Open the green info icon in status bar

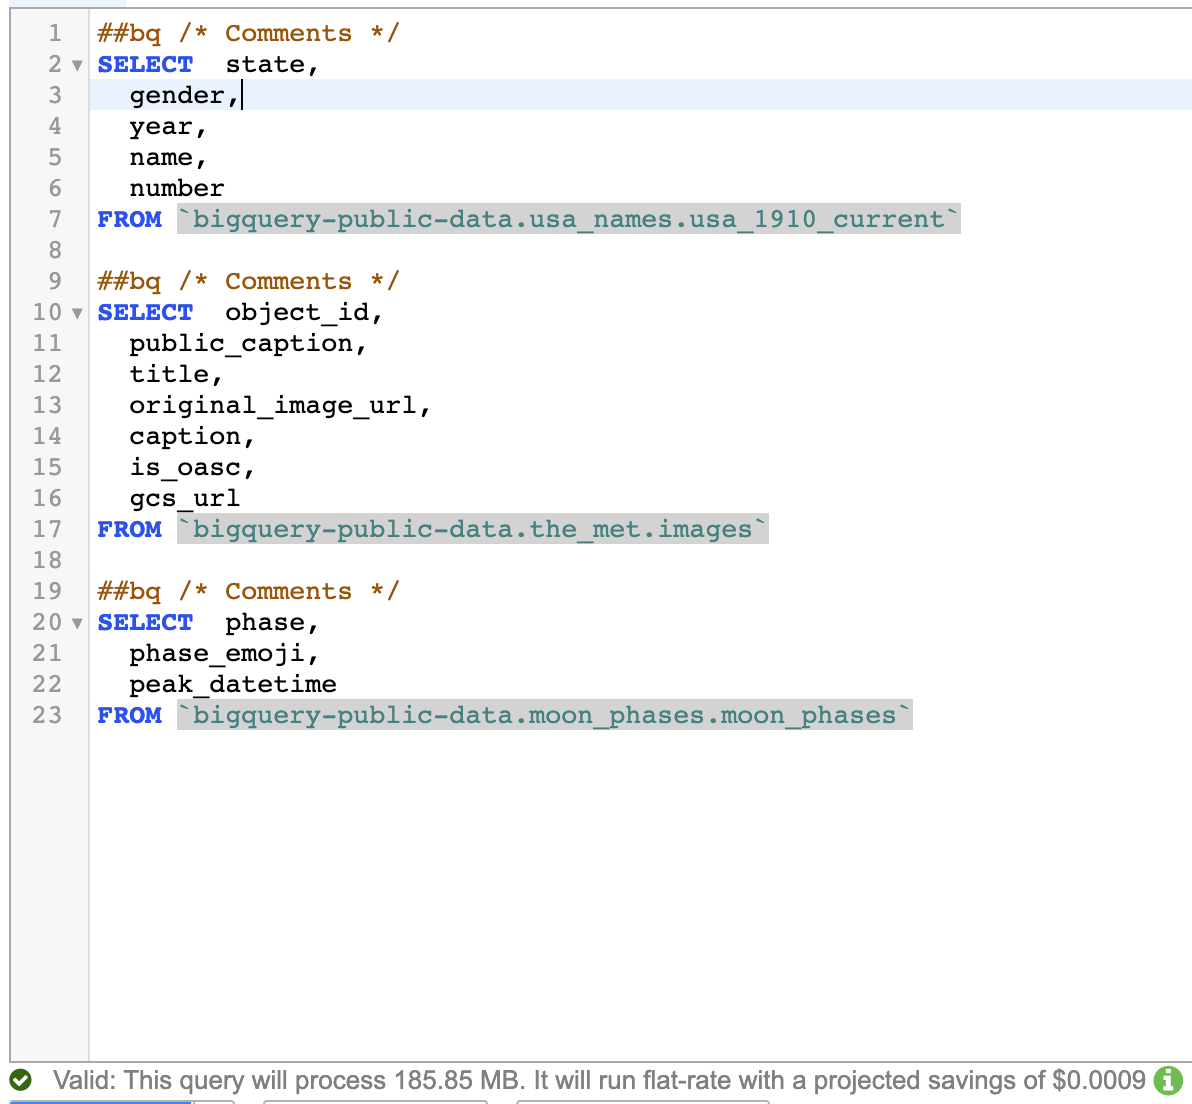pyautogui.click(x=1168, y=1080)
